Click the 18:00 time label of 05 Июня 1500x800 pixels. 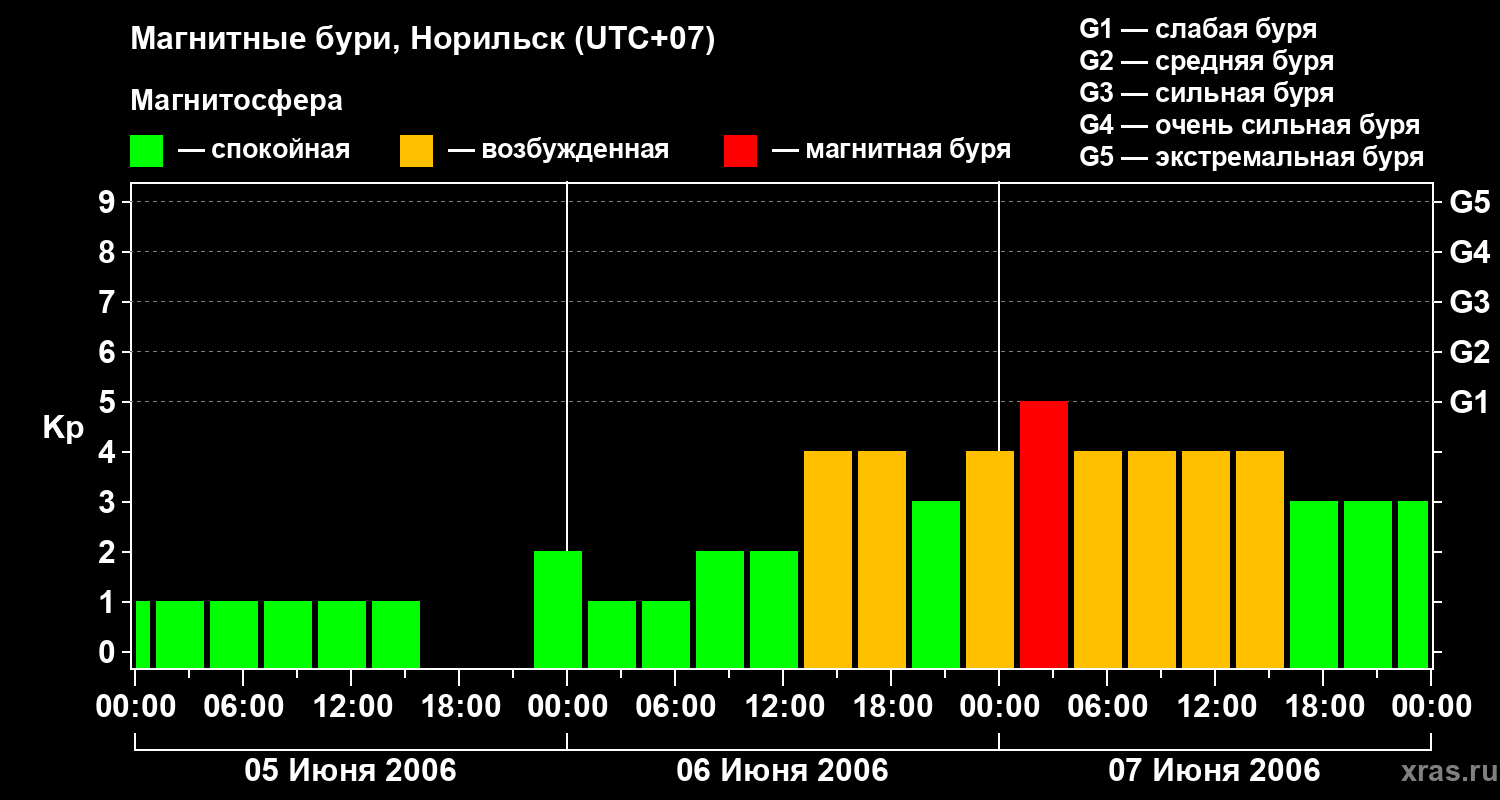pyautogui.click(x=459, y=707)
